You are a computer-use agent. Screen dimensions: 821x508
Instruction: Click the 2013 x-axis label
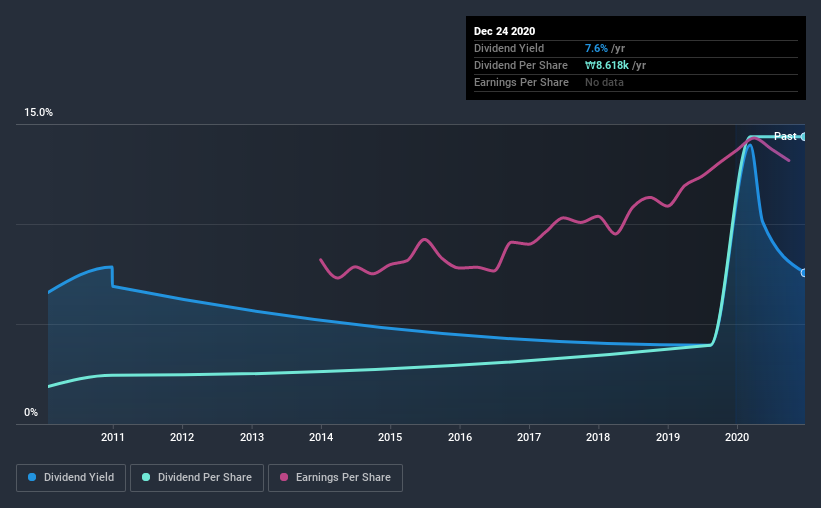coord(252,437)
